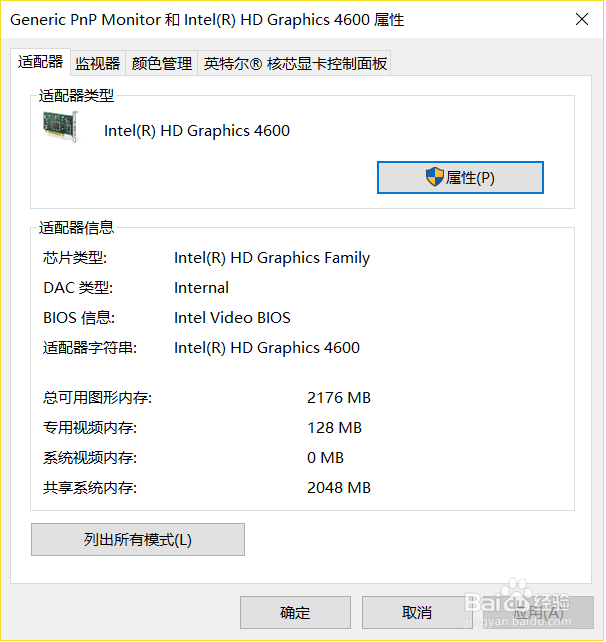Click the shield icon on 属性 button
606x642 pixels.
435,177
